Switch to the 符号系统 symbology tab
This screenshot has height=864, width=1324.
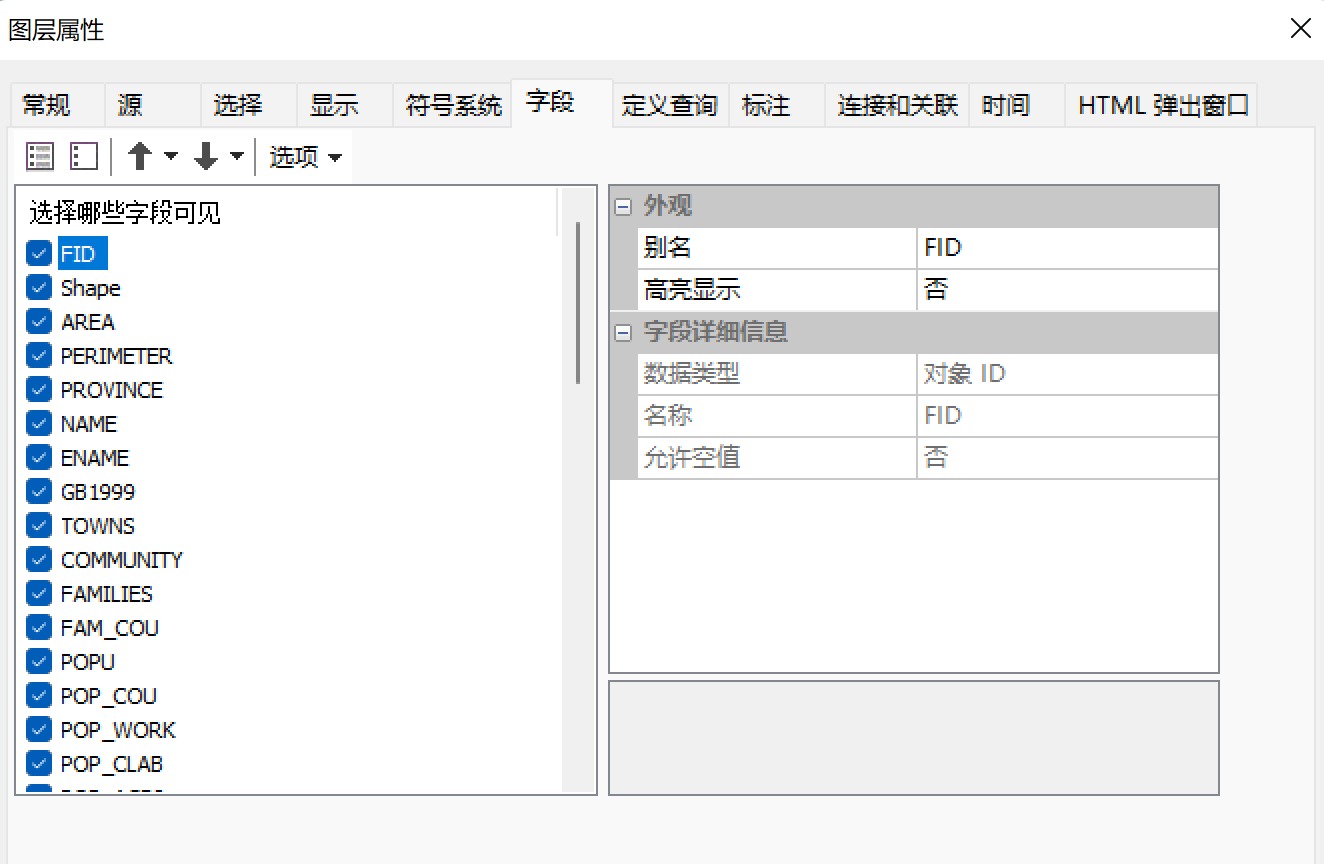pos(452,104)
